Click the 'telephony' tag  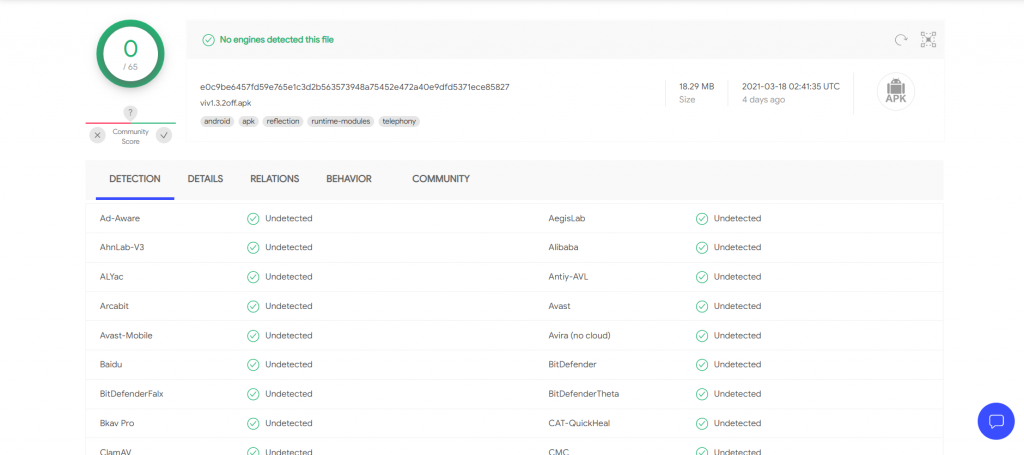[399, 121]
